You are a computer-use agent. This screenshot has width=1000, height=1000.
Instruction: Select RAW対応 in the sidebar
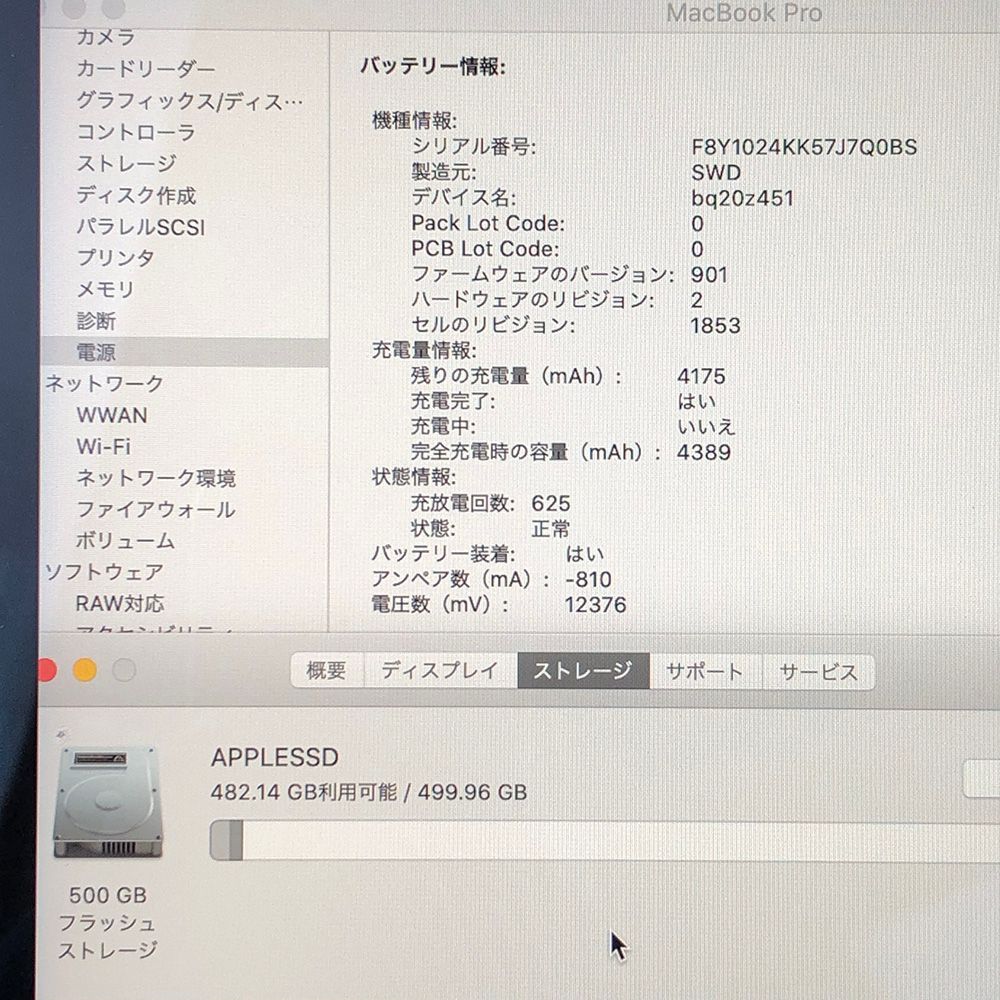[x=120, y=603]
